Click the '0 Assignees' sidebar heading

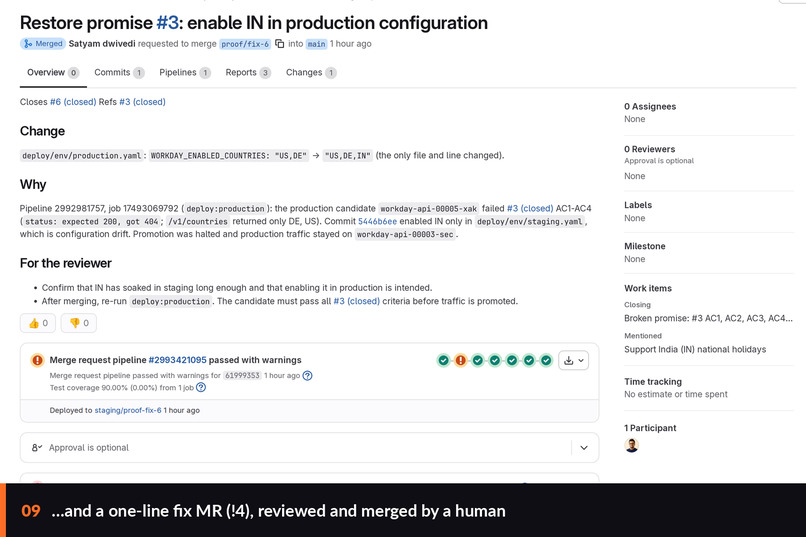(x=650, y=106)
